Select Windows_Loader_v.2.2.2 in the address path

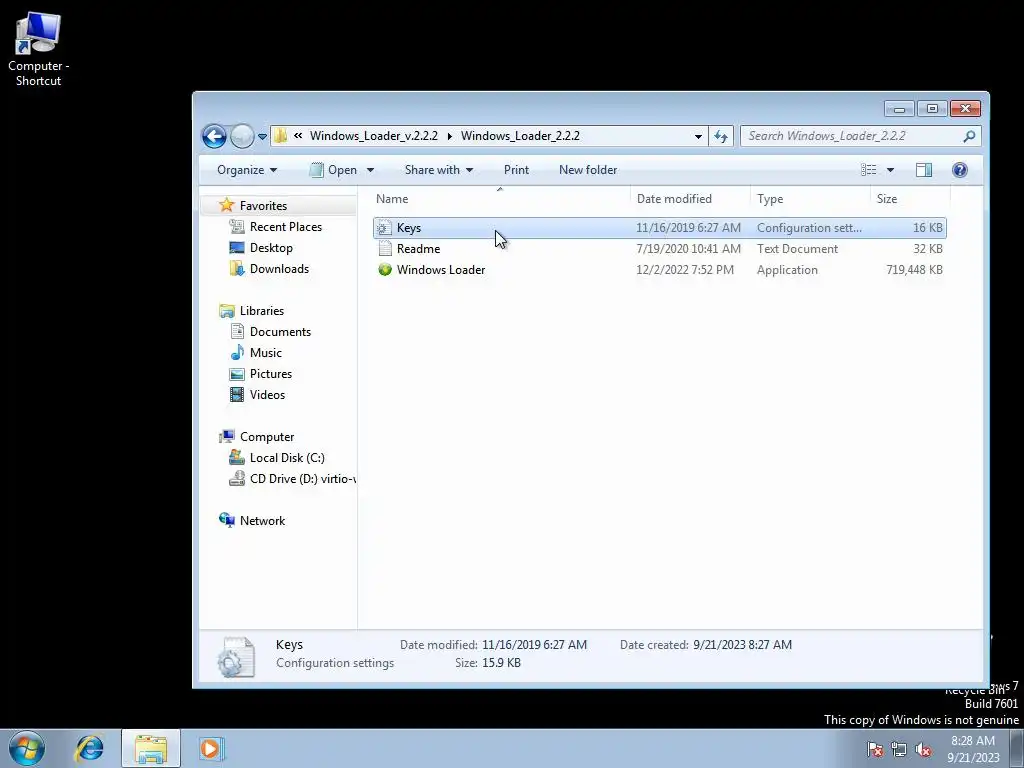coord(374,136)
